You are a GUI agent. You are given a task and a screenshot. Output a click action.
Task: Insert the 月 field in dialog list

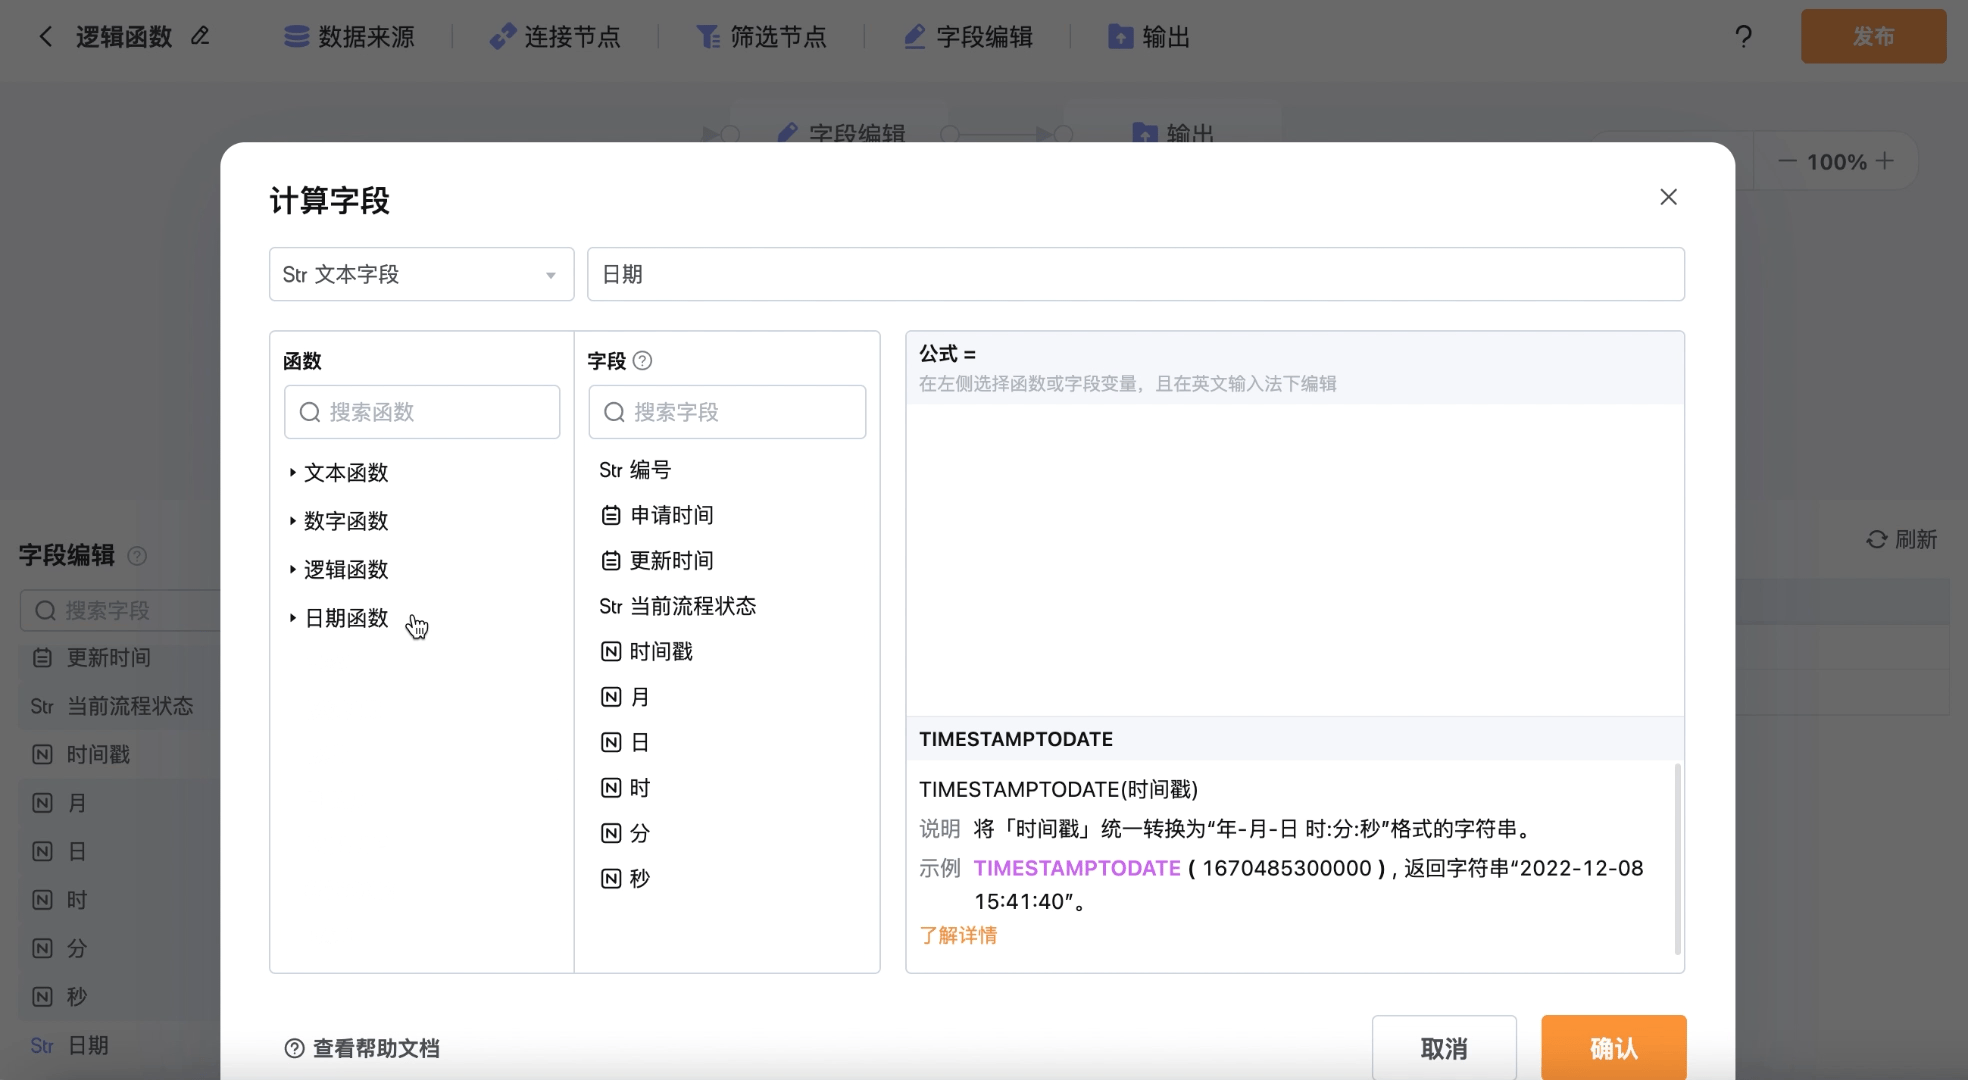(x=625, y=697)
